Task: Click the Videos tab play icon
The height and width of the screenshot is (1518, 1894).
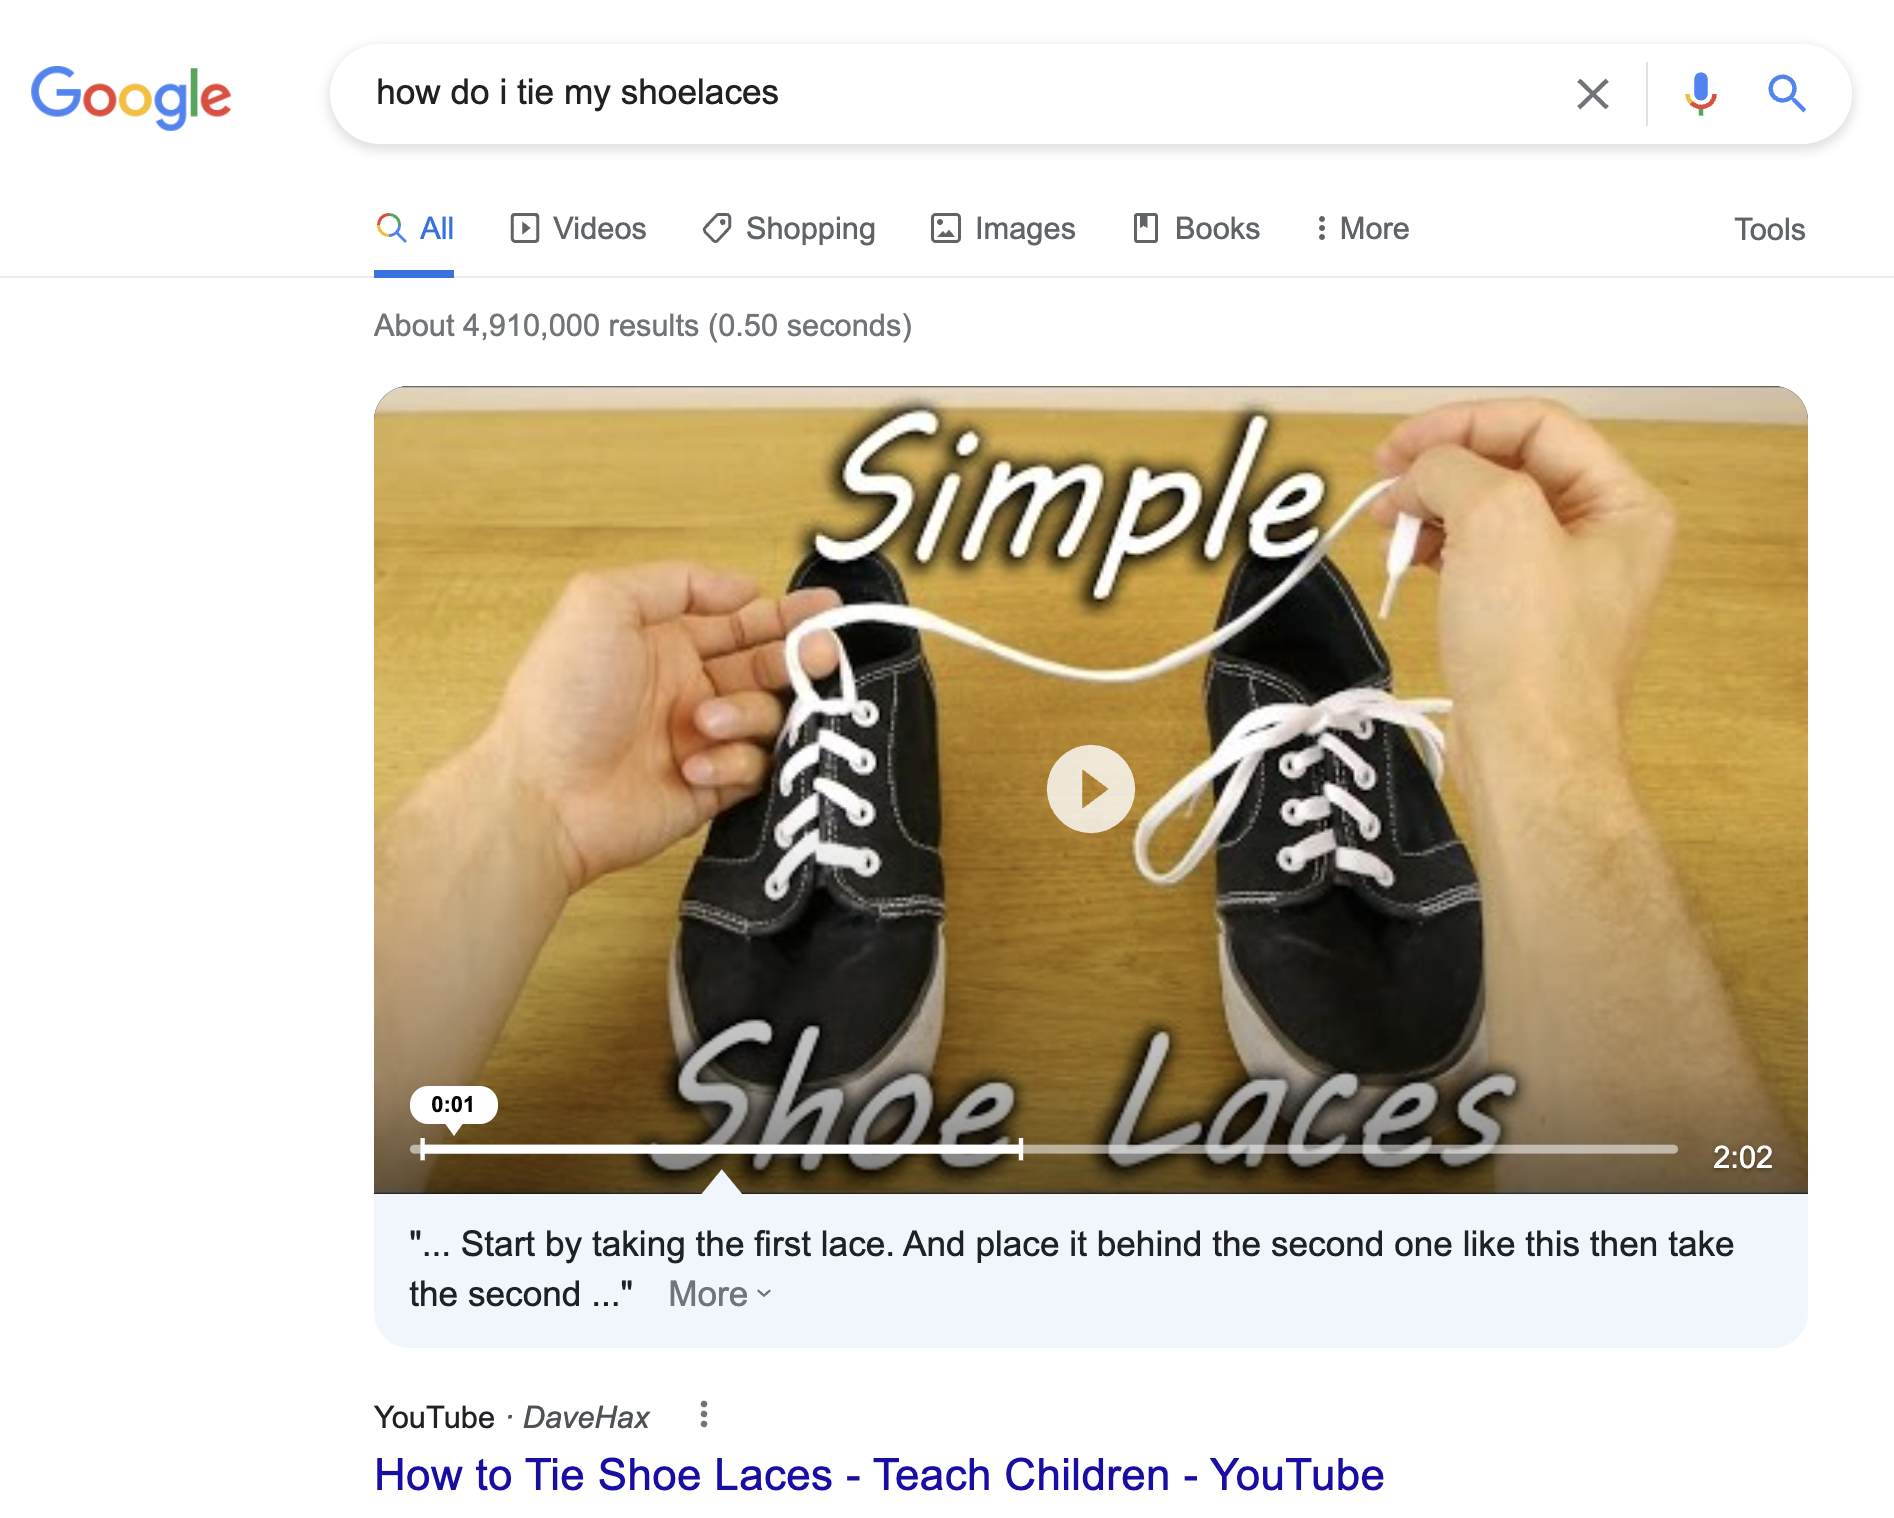Action: tap(524, 229)
